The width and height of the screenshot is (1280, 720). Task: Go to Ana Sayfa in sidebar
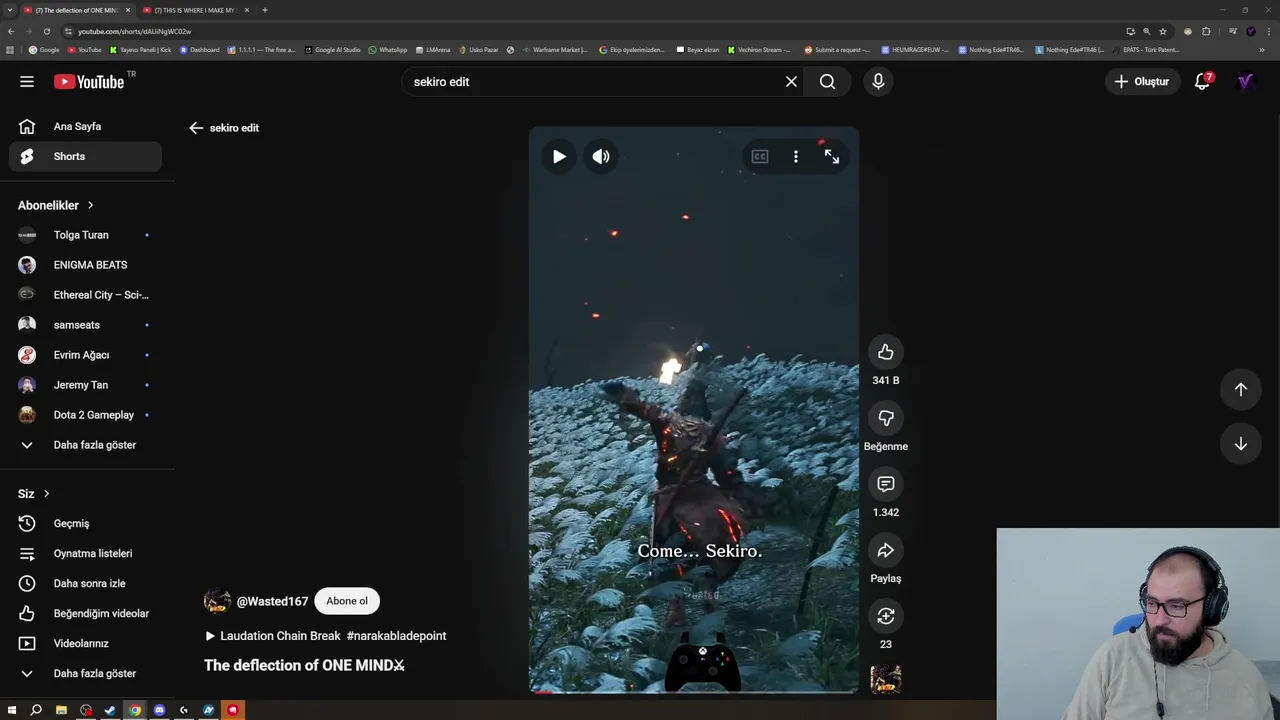85,127
